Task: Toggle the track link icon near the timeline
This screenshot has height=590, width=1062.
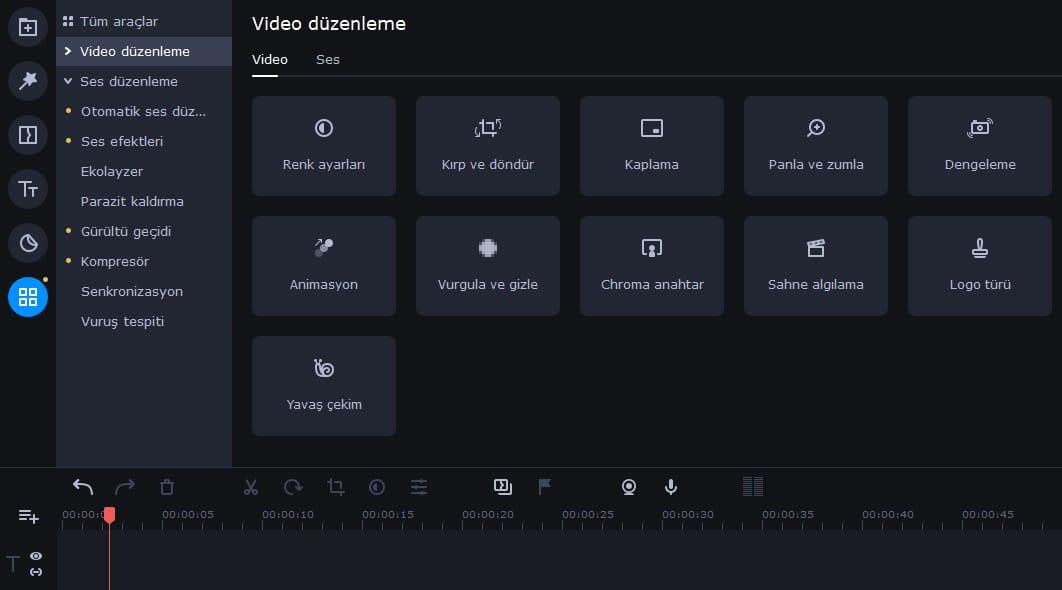Action: click(36, 571)
